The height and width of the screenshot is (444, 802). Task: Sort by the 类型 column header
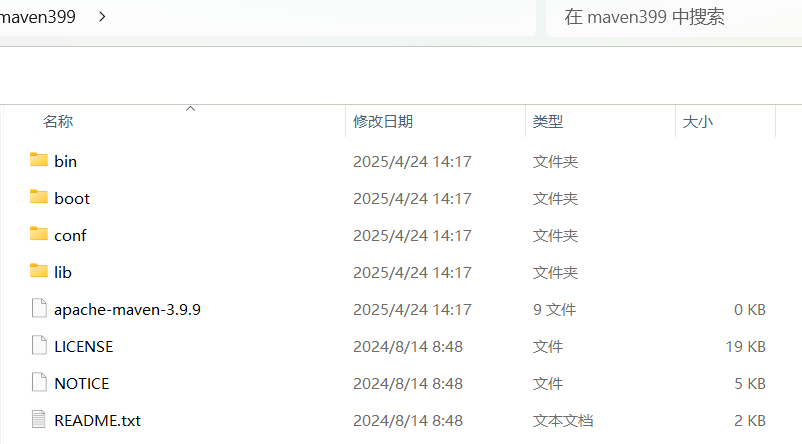point(548,122)
